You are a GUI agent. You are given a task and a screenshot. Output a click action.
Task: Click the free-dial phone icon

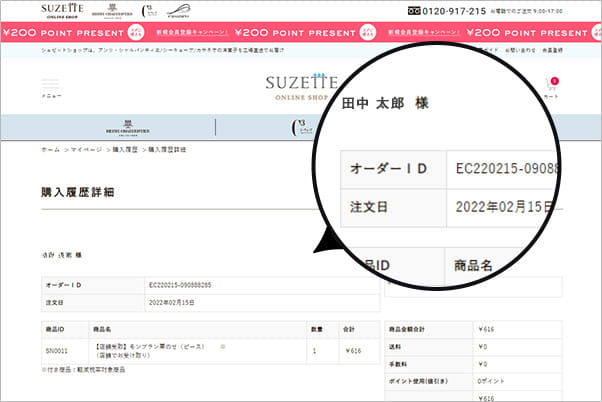[x=415, y=11]
